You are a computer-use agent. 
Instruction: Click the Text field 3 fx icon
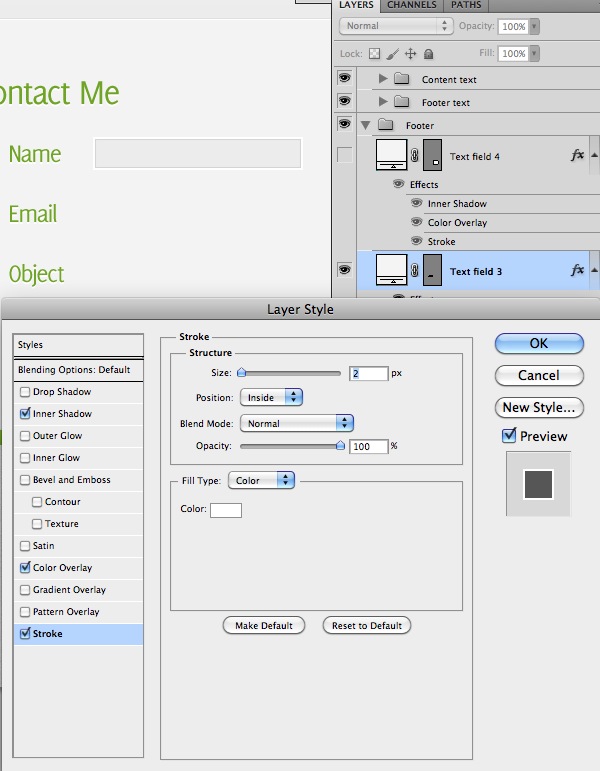577,270
